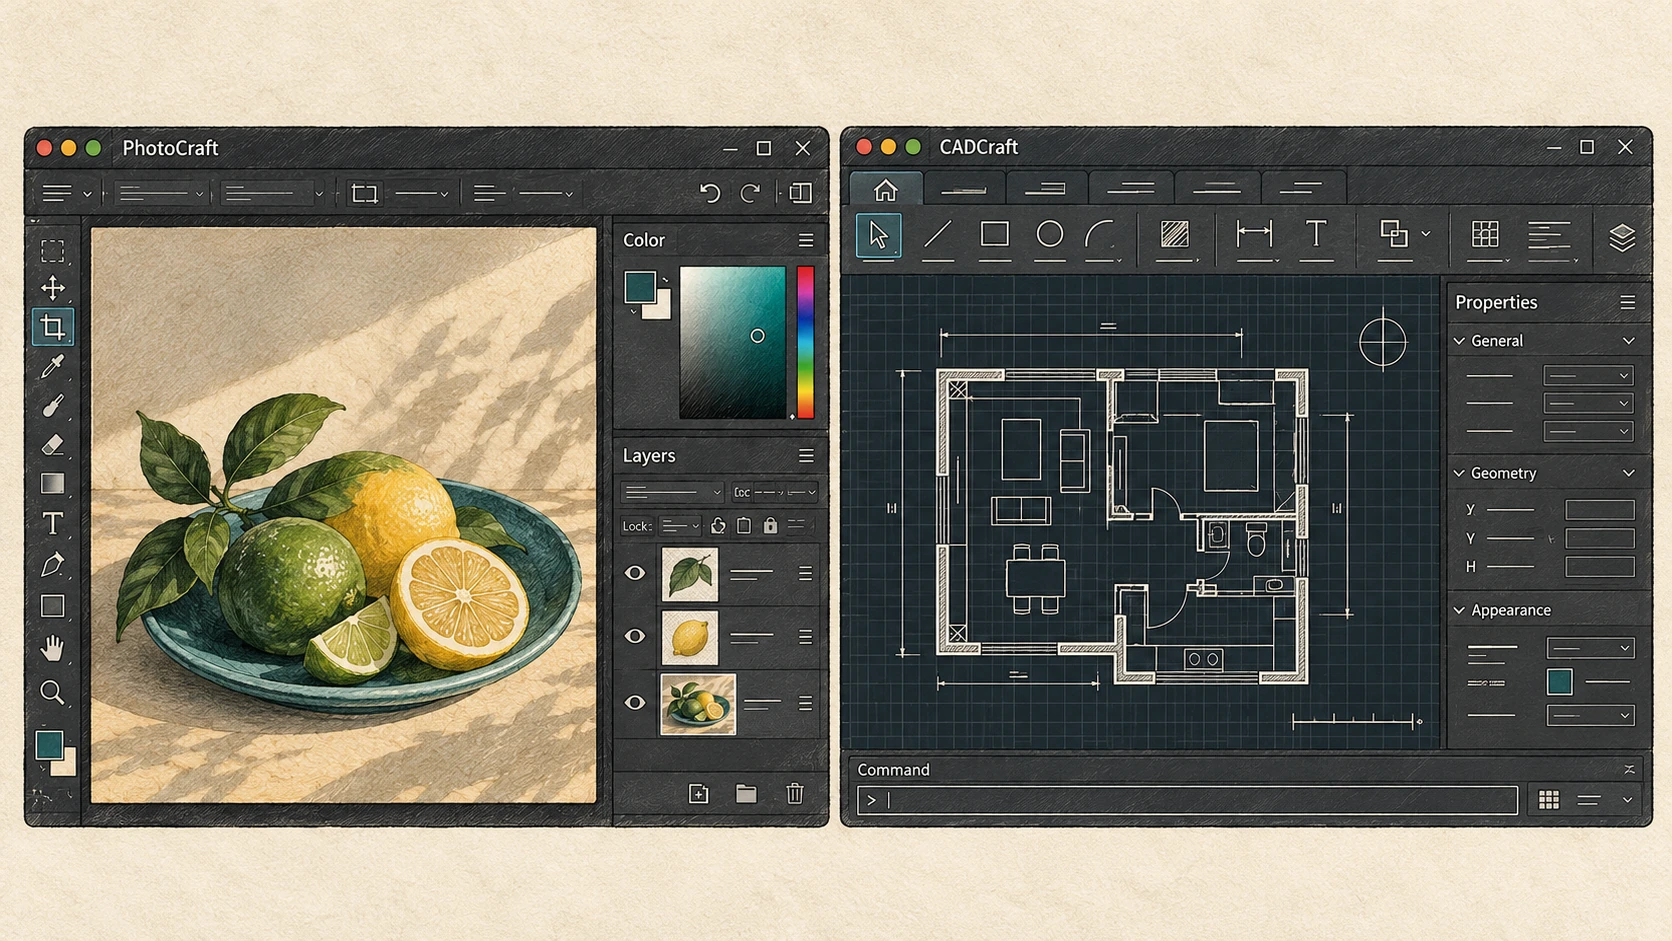Open the Properties panel menu in CADCraft
1672x941 pixels.
pos(1628,302)
